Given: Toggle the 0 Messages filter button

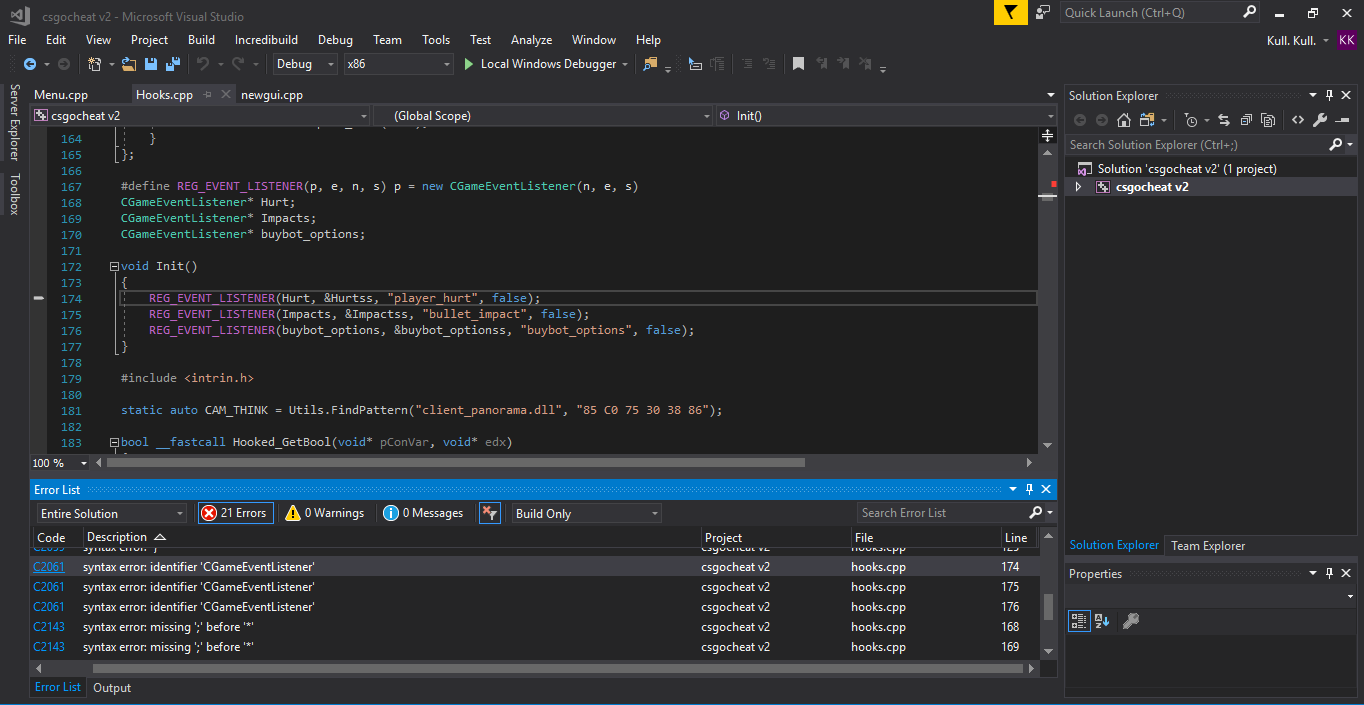Looking at the screenshot, I should click(423, 513).
